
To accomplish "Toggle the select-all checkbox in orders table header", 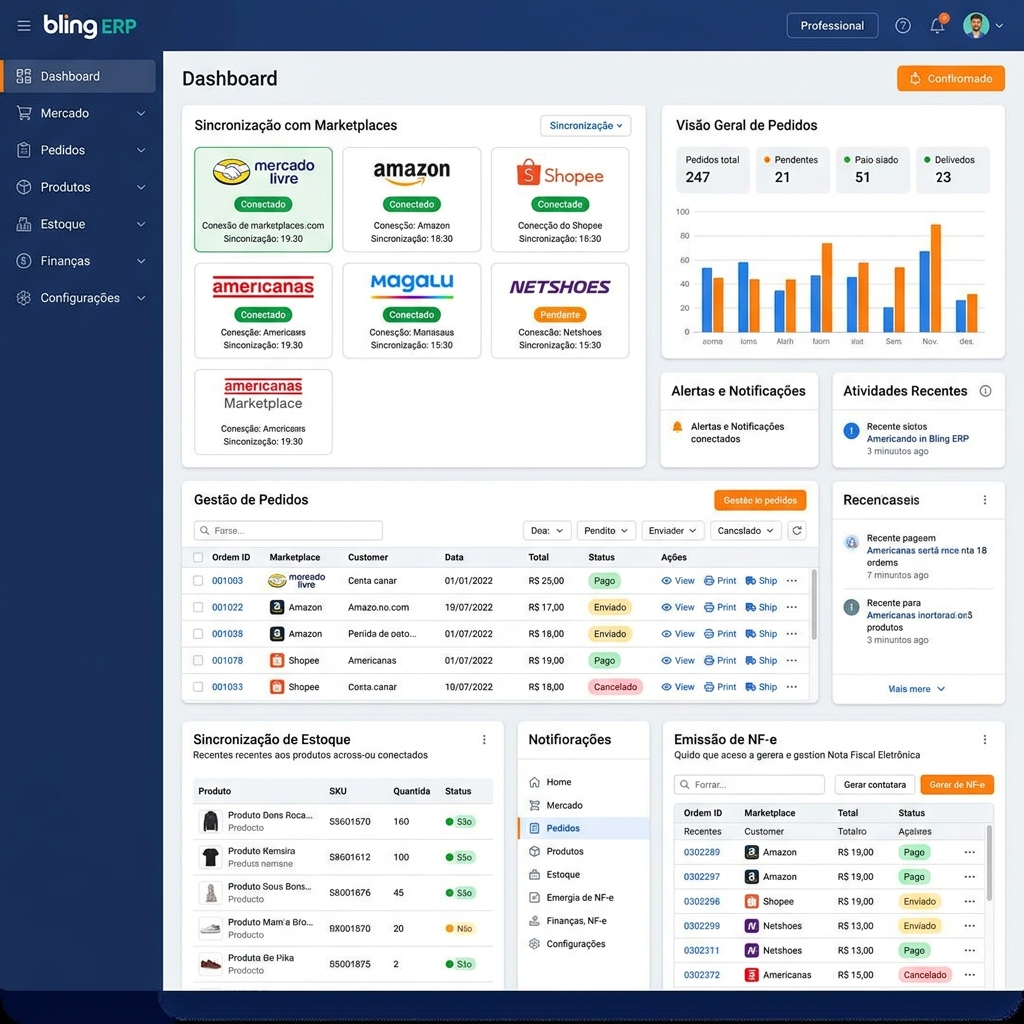I will tap(198, 557).
